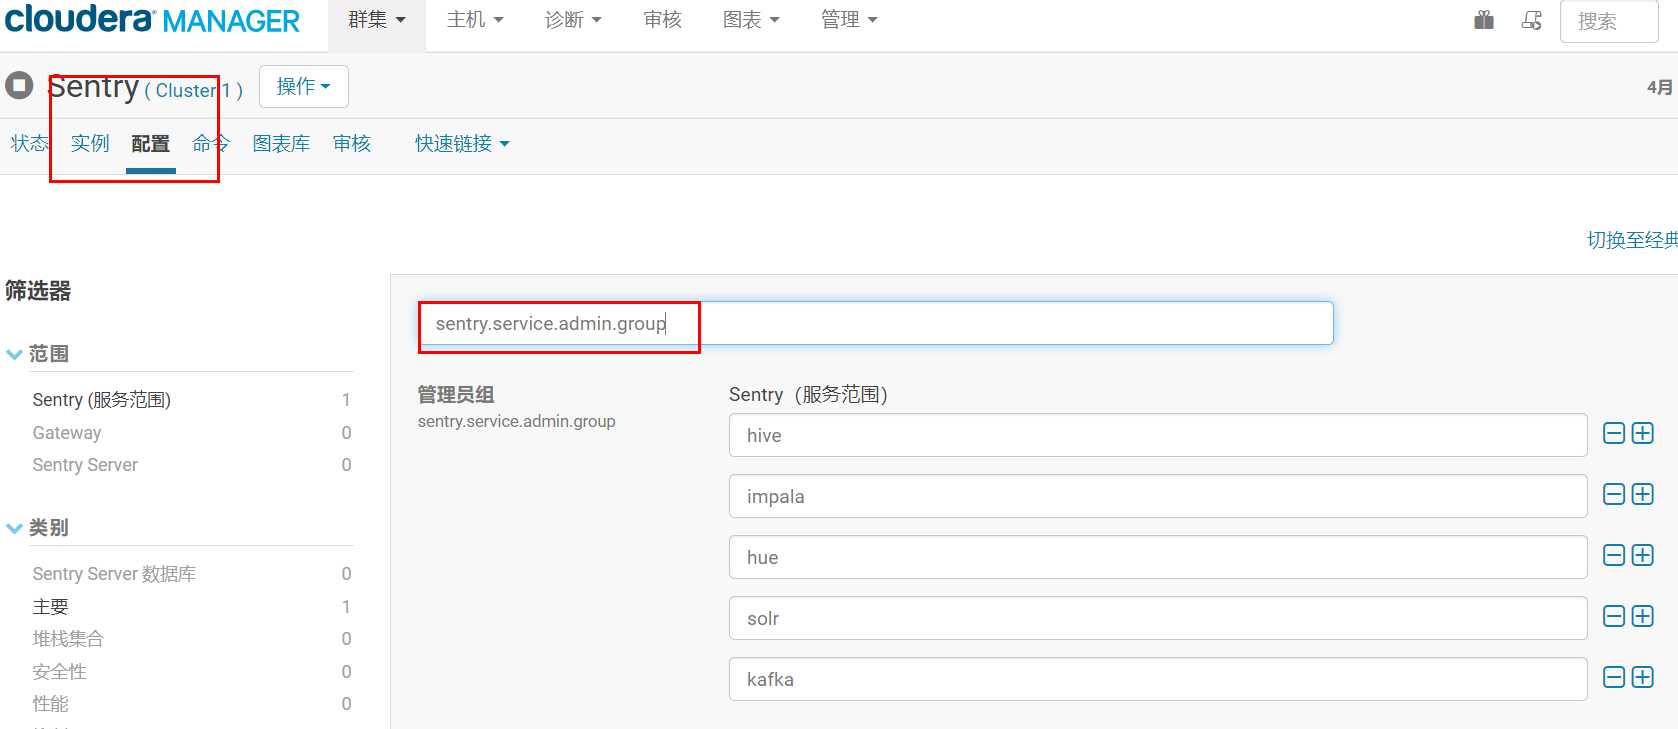Switch to the 状态 tab
The height and width of the screenshot is (729, 1678).
pyautogui.click(x=29, y=144)
